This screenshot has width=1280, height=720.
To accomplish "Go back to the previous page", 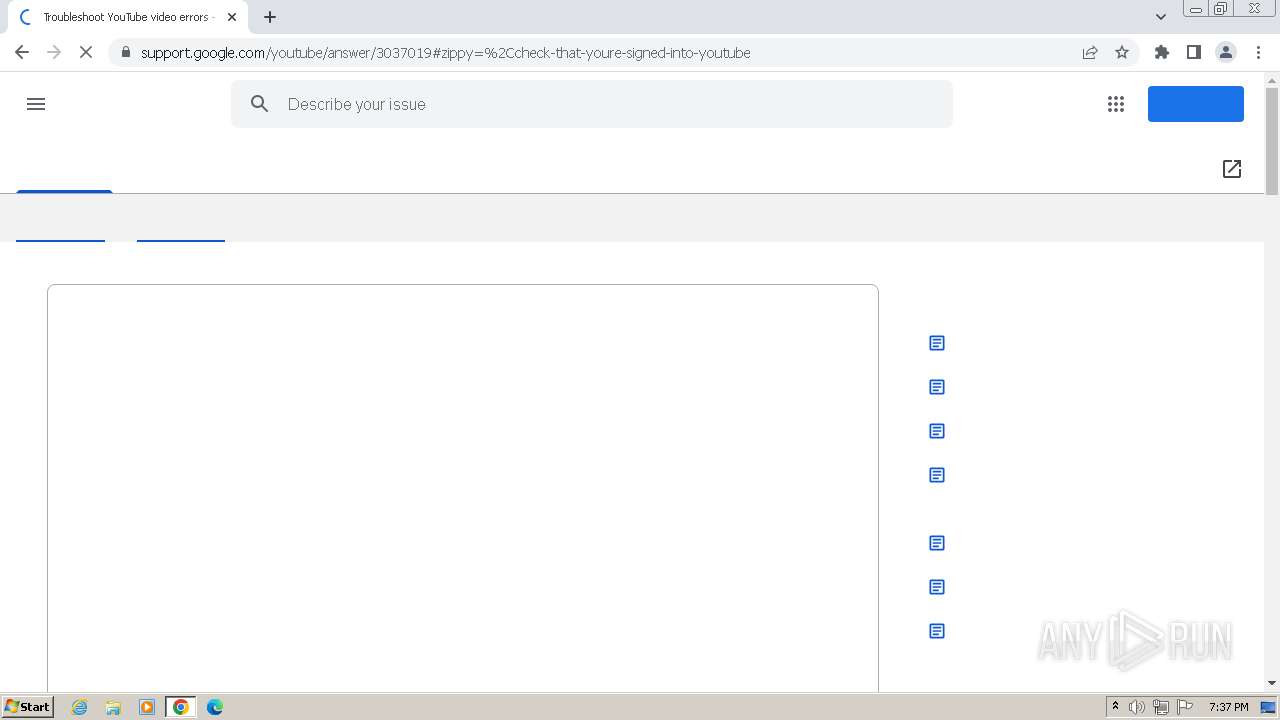I will pyautogui.click(x=22, y=52).
